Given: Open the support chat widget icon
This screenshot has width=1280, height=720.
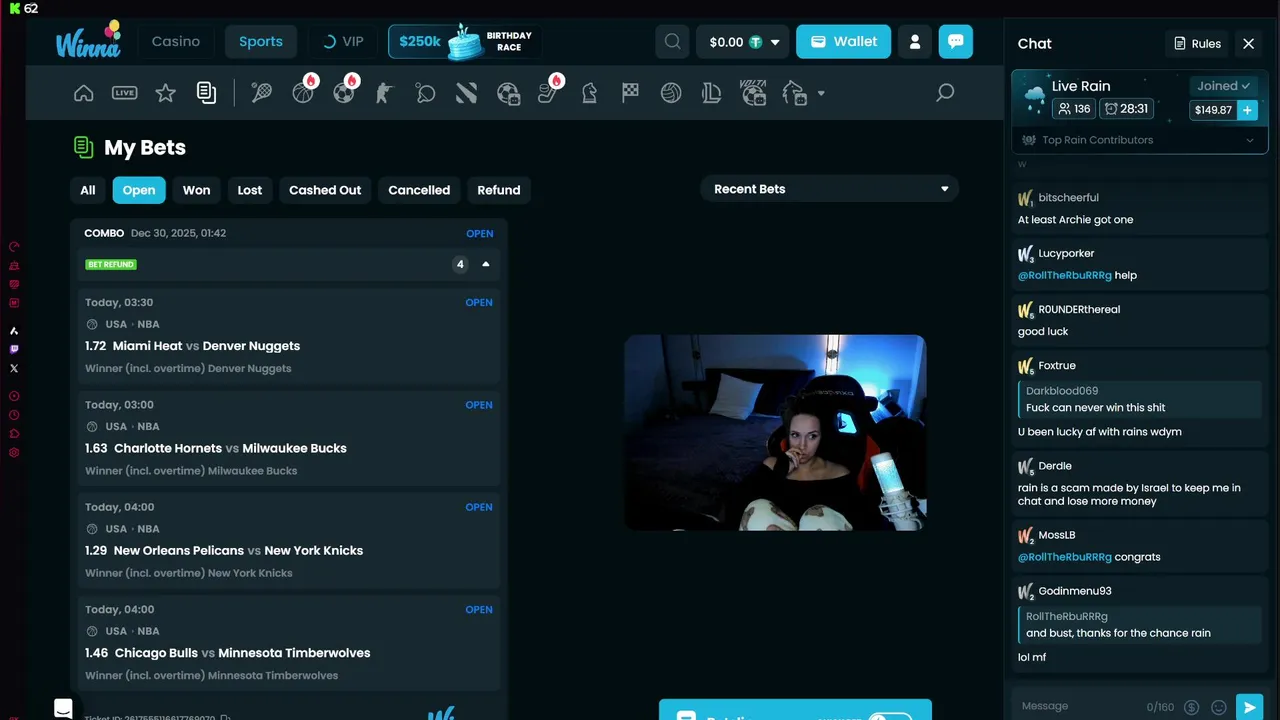Looking at the screenshot, I should tap(63, 708).
